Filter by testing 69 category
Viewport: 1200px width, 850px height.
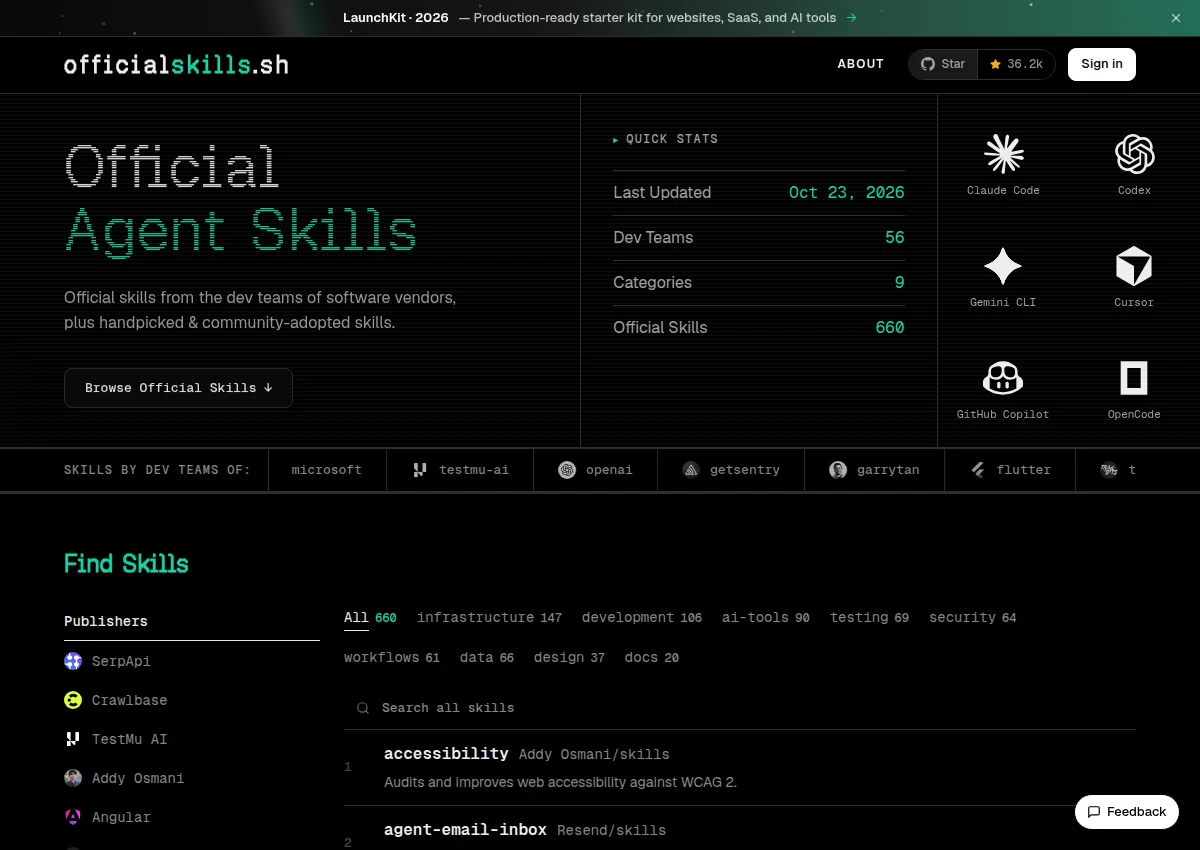pos(869,618)
